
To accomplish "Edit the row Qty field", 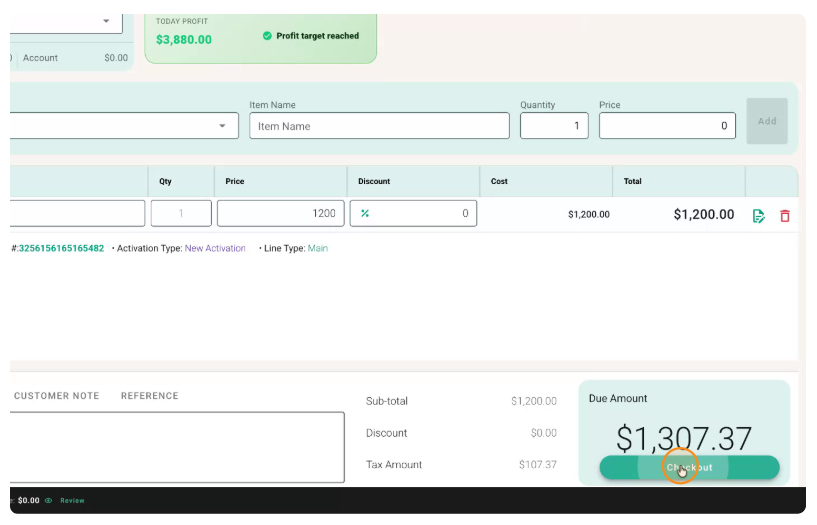I will pyautogui.click(x=181, y=214).
